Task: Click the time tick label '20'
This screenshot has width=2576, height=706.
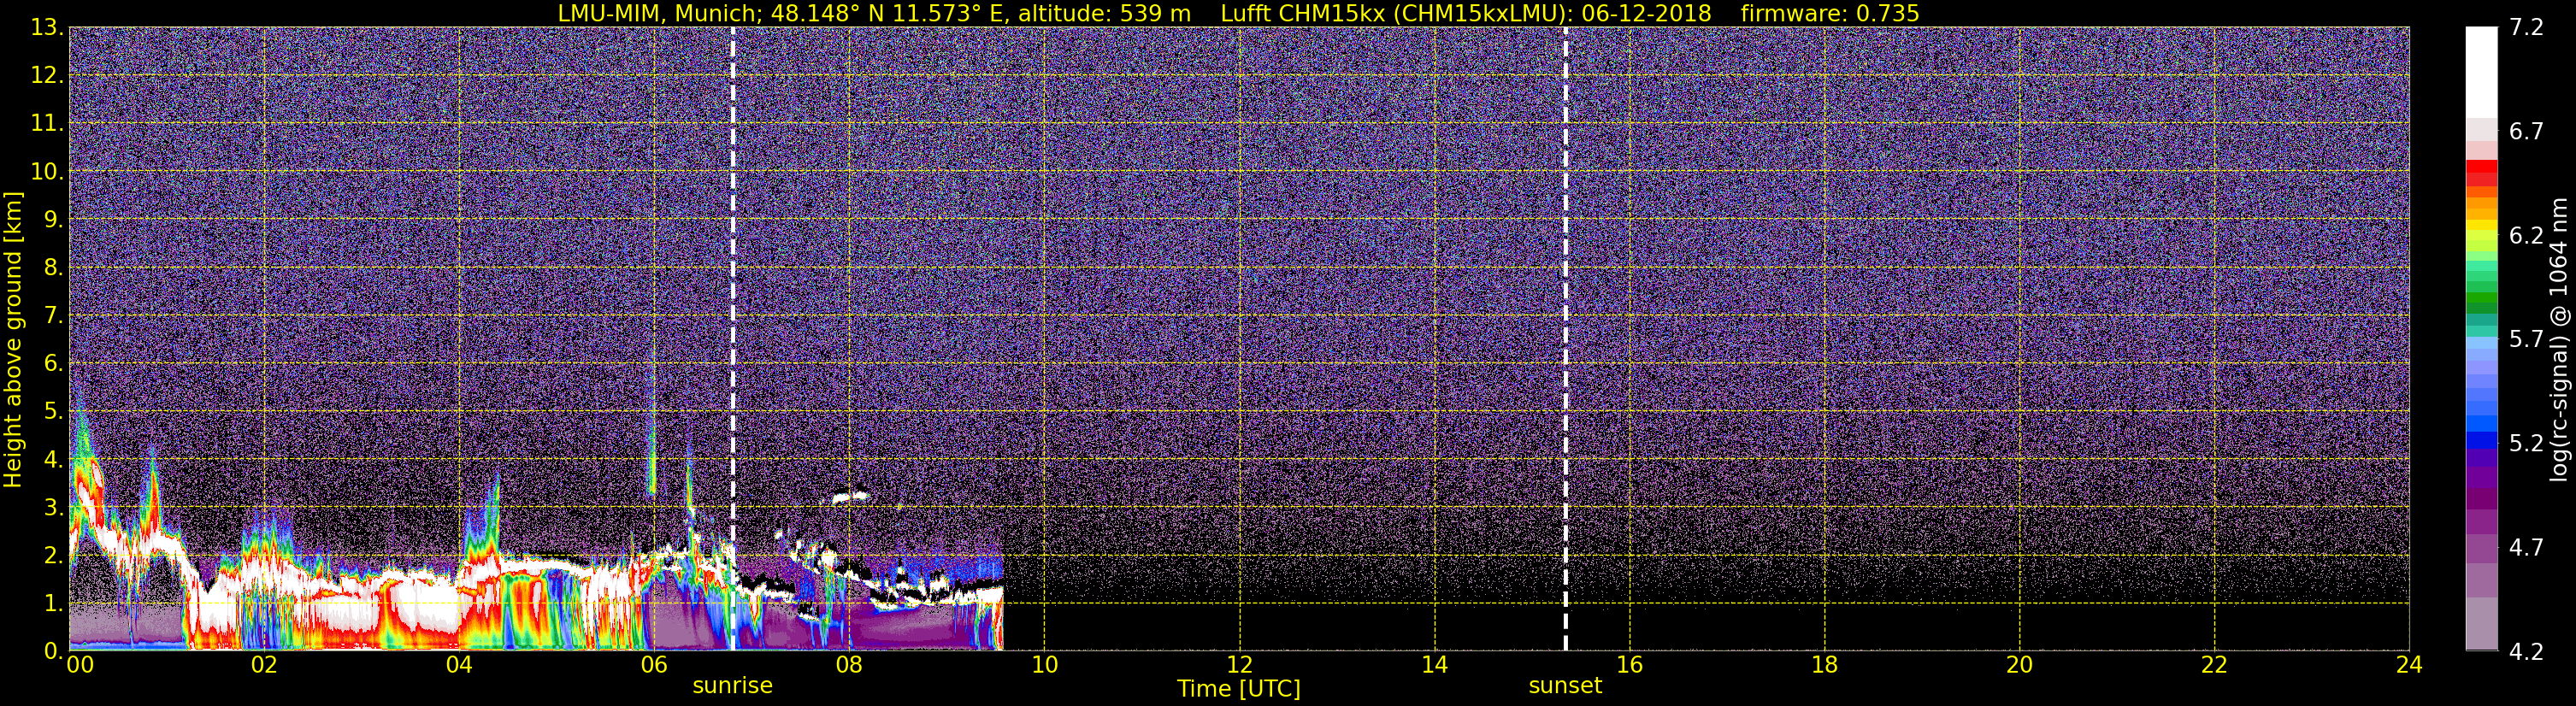Action: pos(2019,665)
